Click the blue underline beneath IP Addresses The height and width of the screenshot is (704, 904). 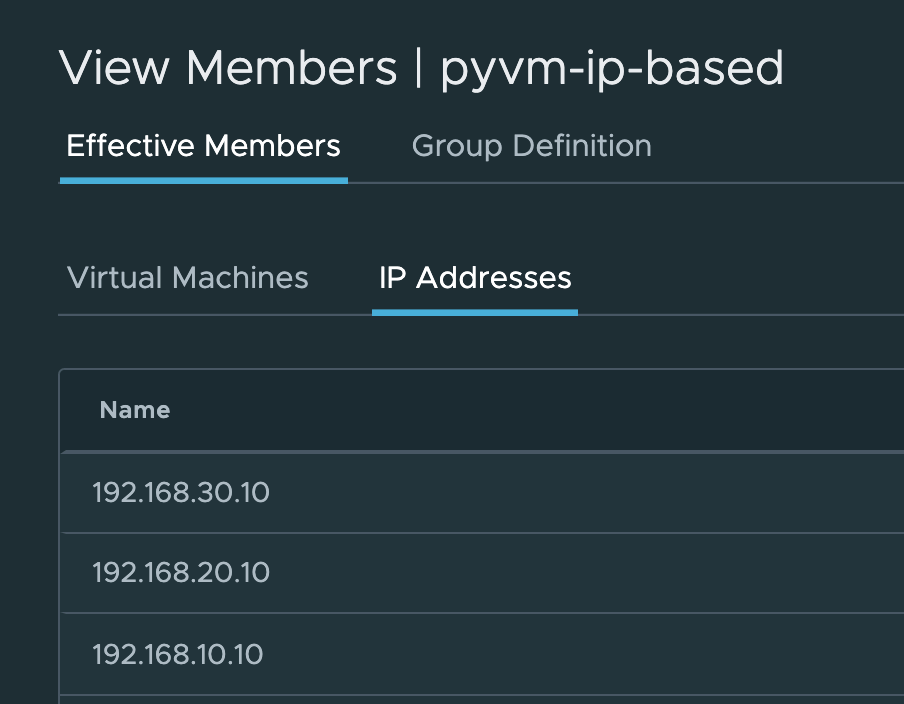click(474, 312)
